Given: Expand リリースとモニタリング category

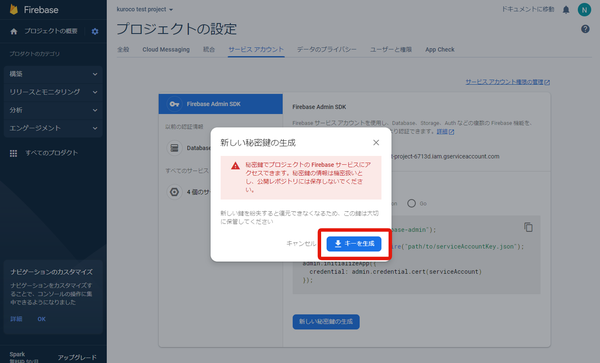Looking at the screenshot, I should (x=53, y=92).
